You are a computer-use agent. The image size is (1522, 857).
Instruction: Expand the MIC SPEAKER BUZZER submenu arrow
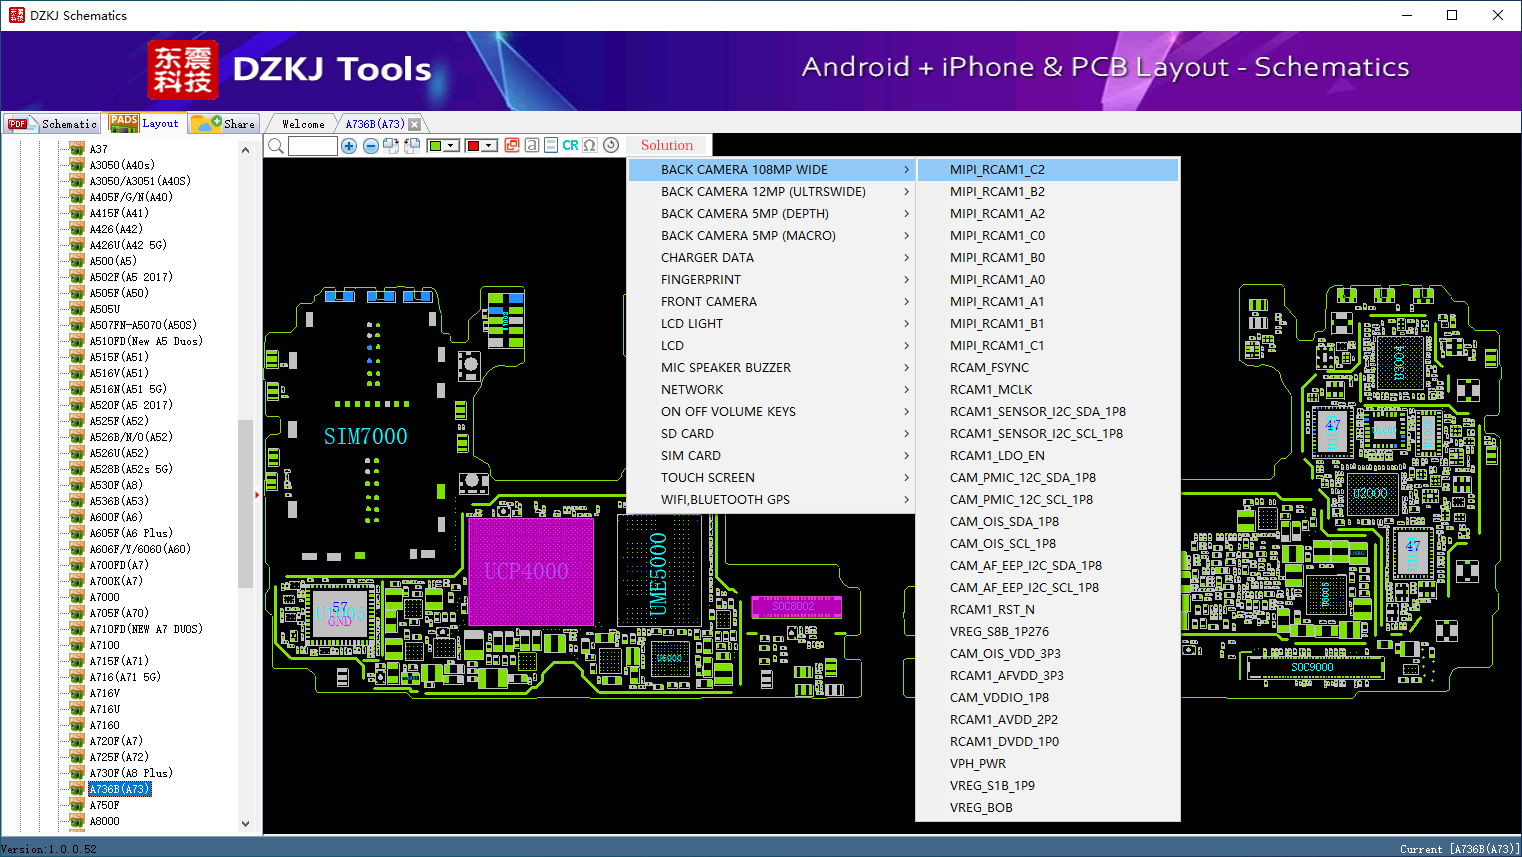point(907,368)
